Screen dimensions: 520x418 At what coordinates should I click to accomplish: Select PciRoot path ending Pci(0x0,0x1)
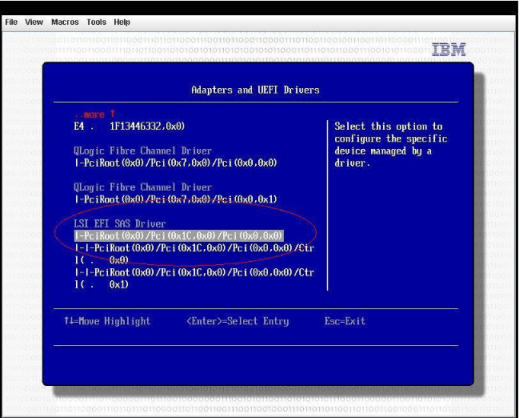176,199
